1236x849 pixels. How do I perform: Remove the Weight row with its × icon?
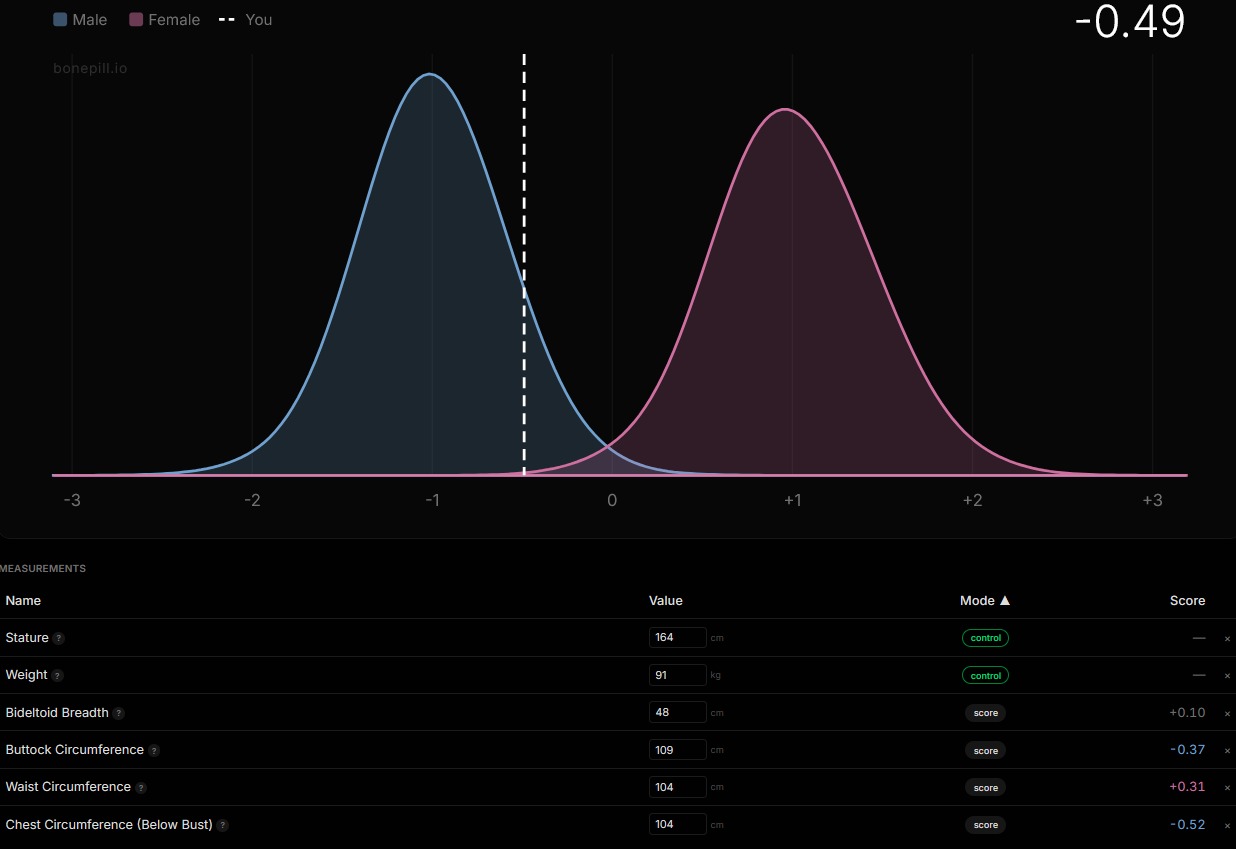tap(1227, 676)
